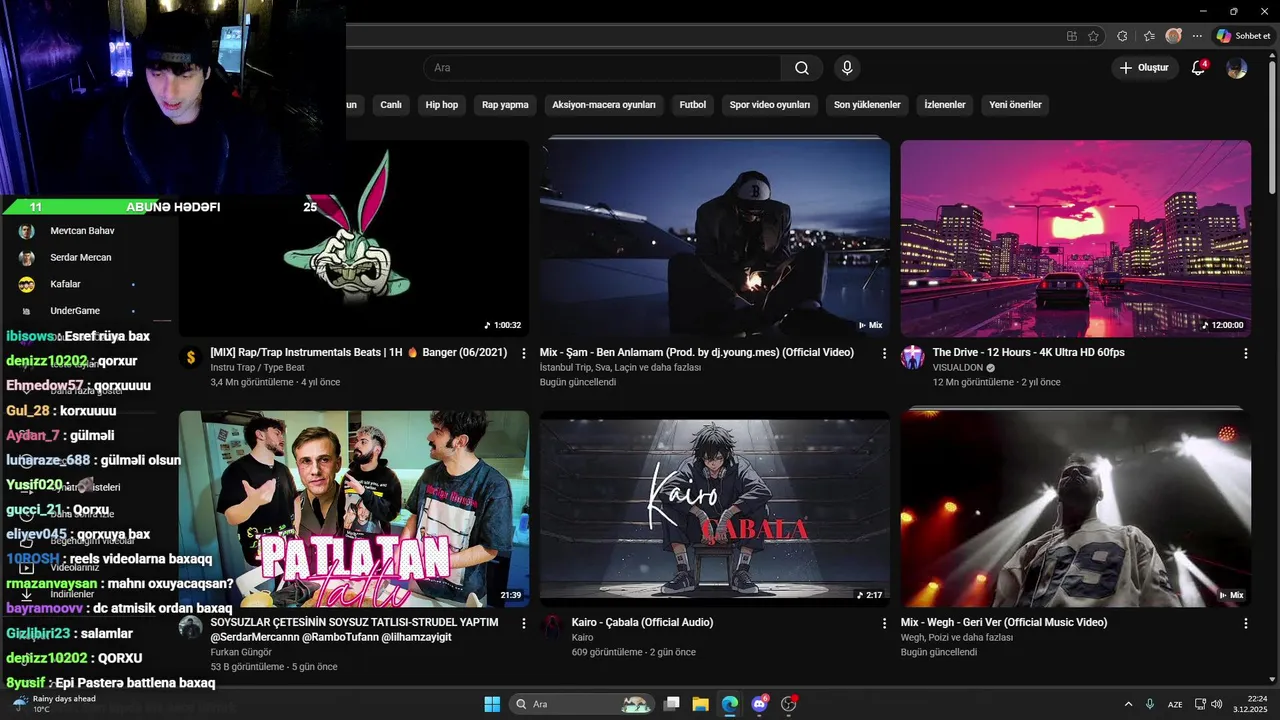Open the YouTube account avatar menu

tap(1237, 68)
